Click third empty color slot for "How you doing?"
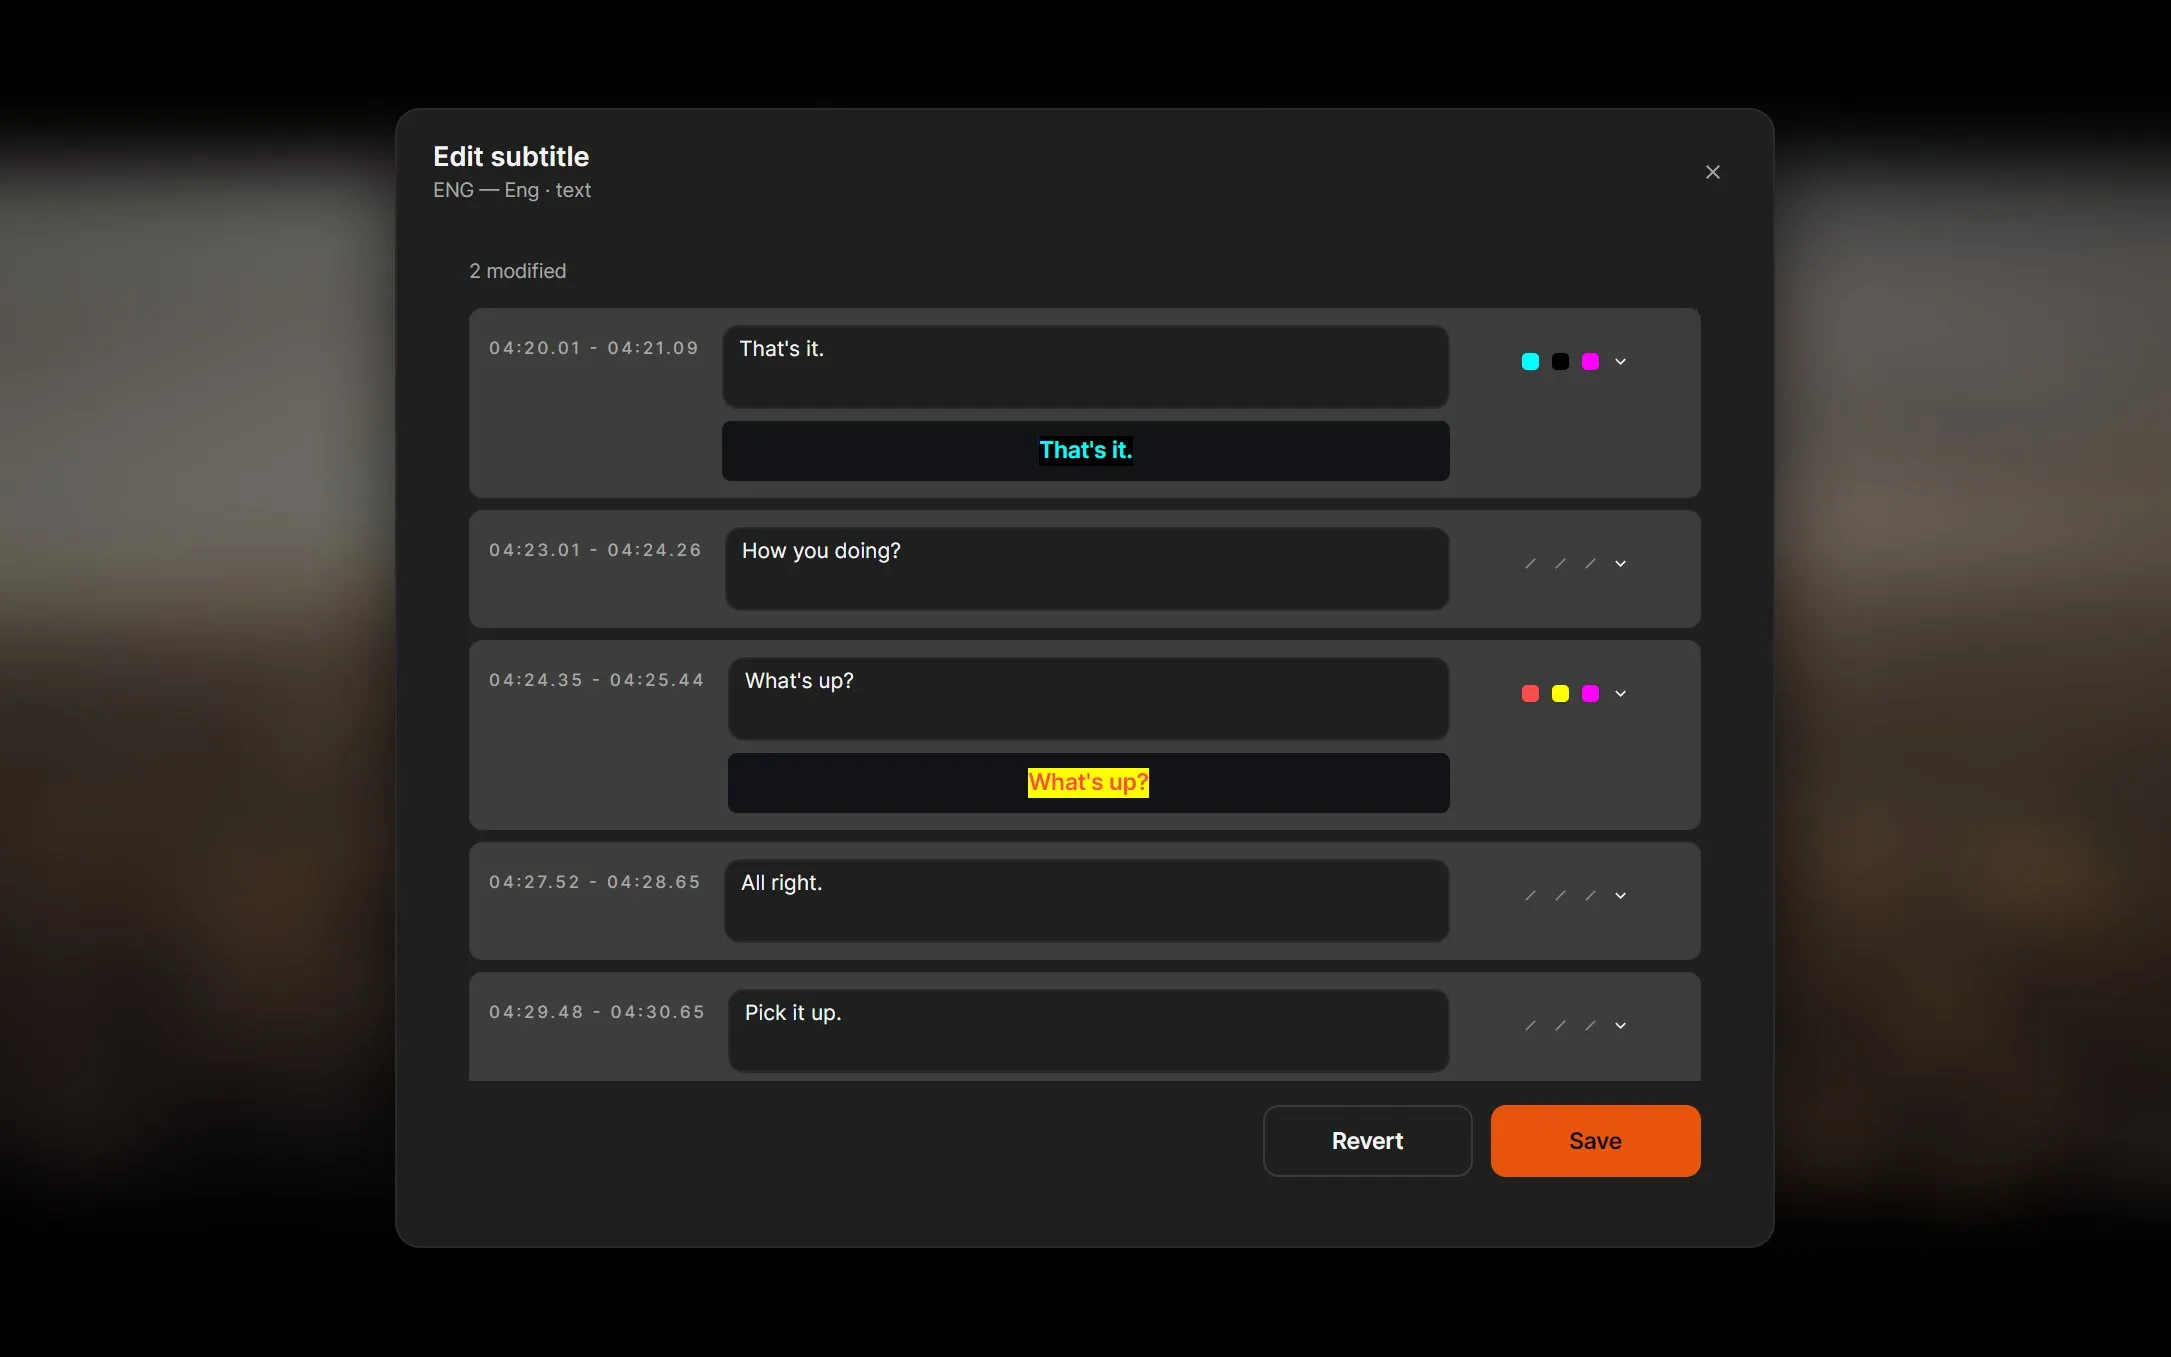2171x1357 pixels. click(1590, 564)
